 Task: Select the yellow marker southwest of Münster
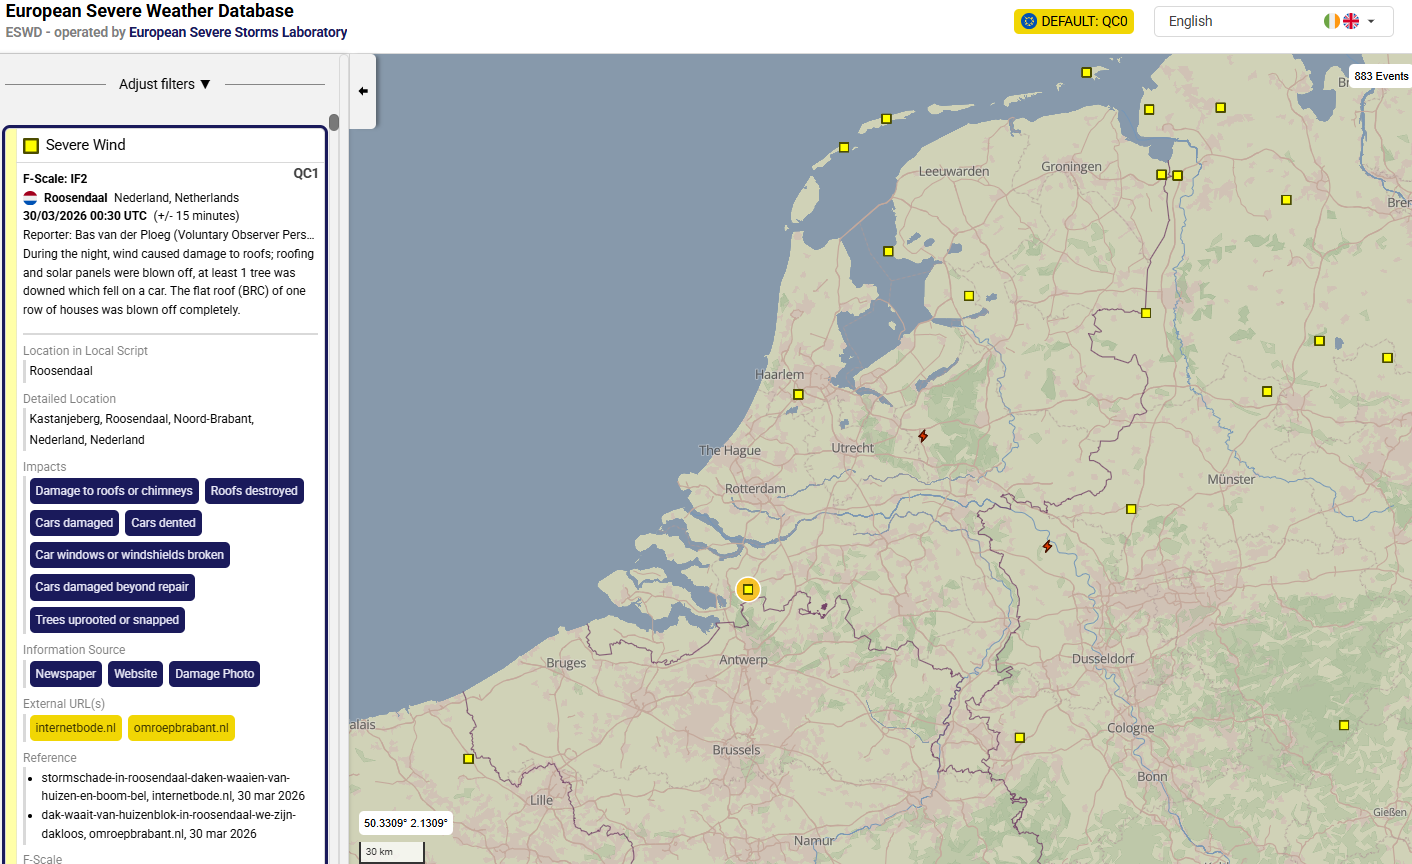1131,509
